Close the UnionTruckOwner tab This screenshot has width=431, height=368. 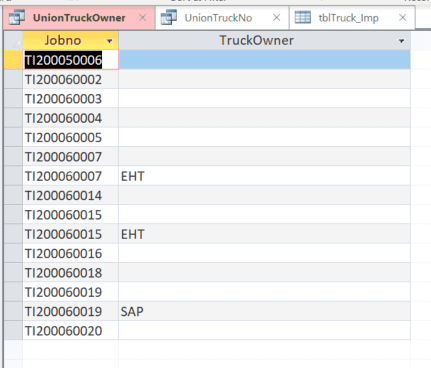tap(143, 18)
